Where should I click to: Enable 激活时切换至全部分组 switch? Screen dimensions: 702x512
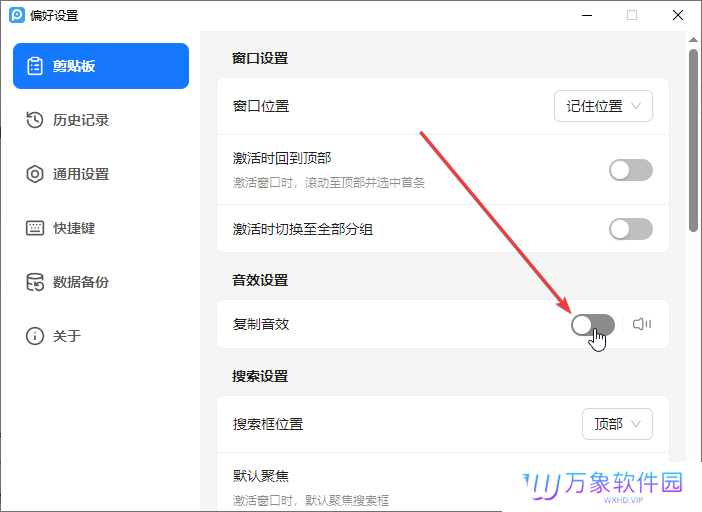[x=631, y=229]
